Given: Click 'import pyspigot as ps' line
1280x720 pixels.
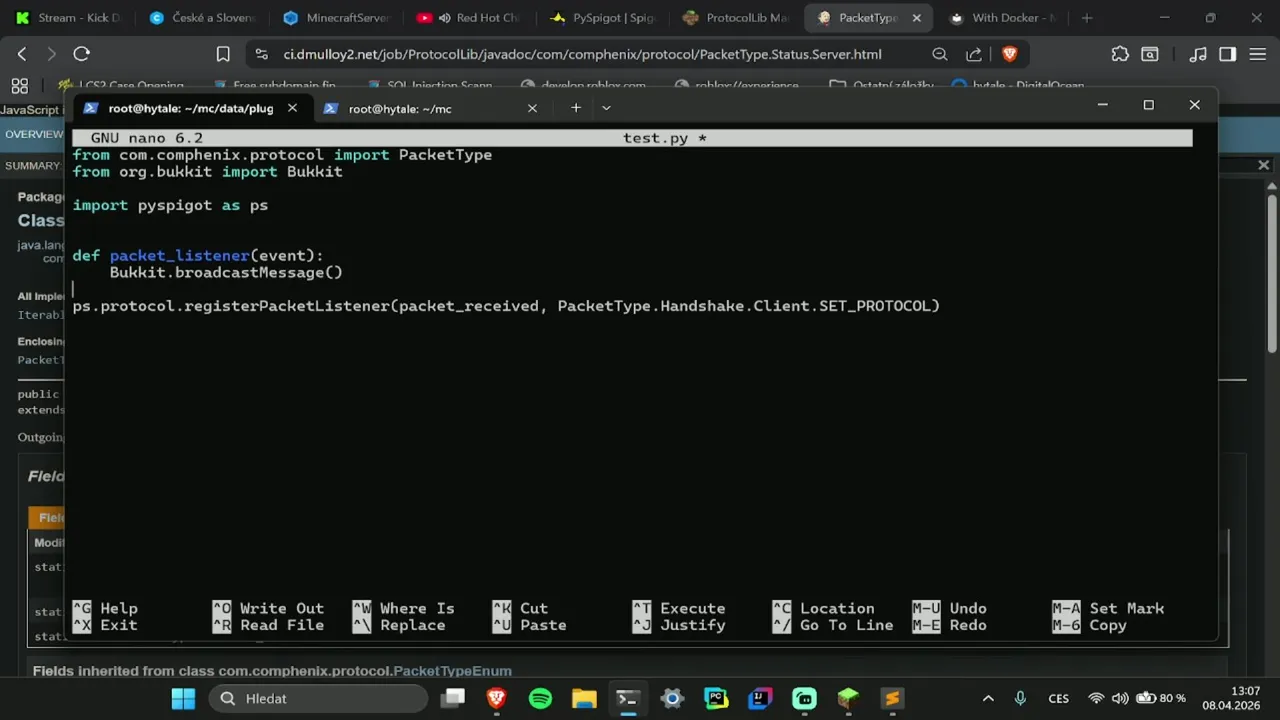Looking at the screenshot, I should [170, 205].
